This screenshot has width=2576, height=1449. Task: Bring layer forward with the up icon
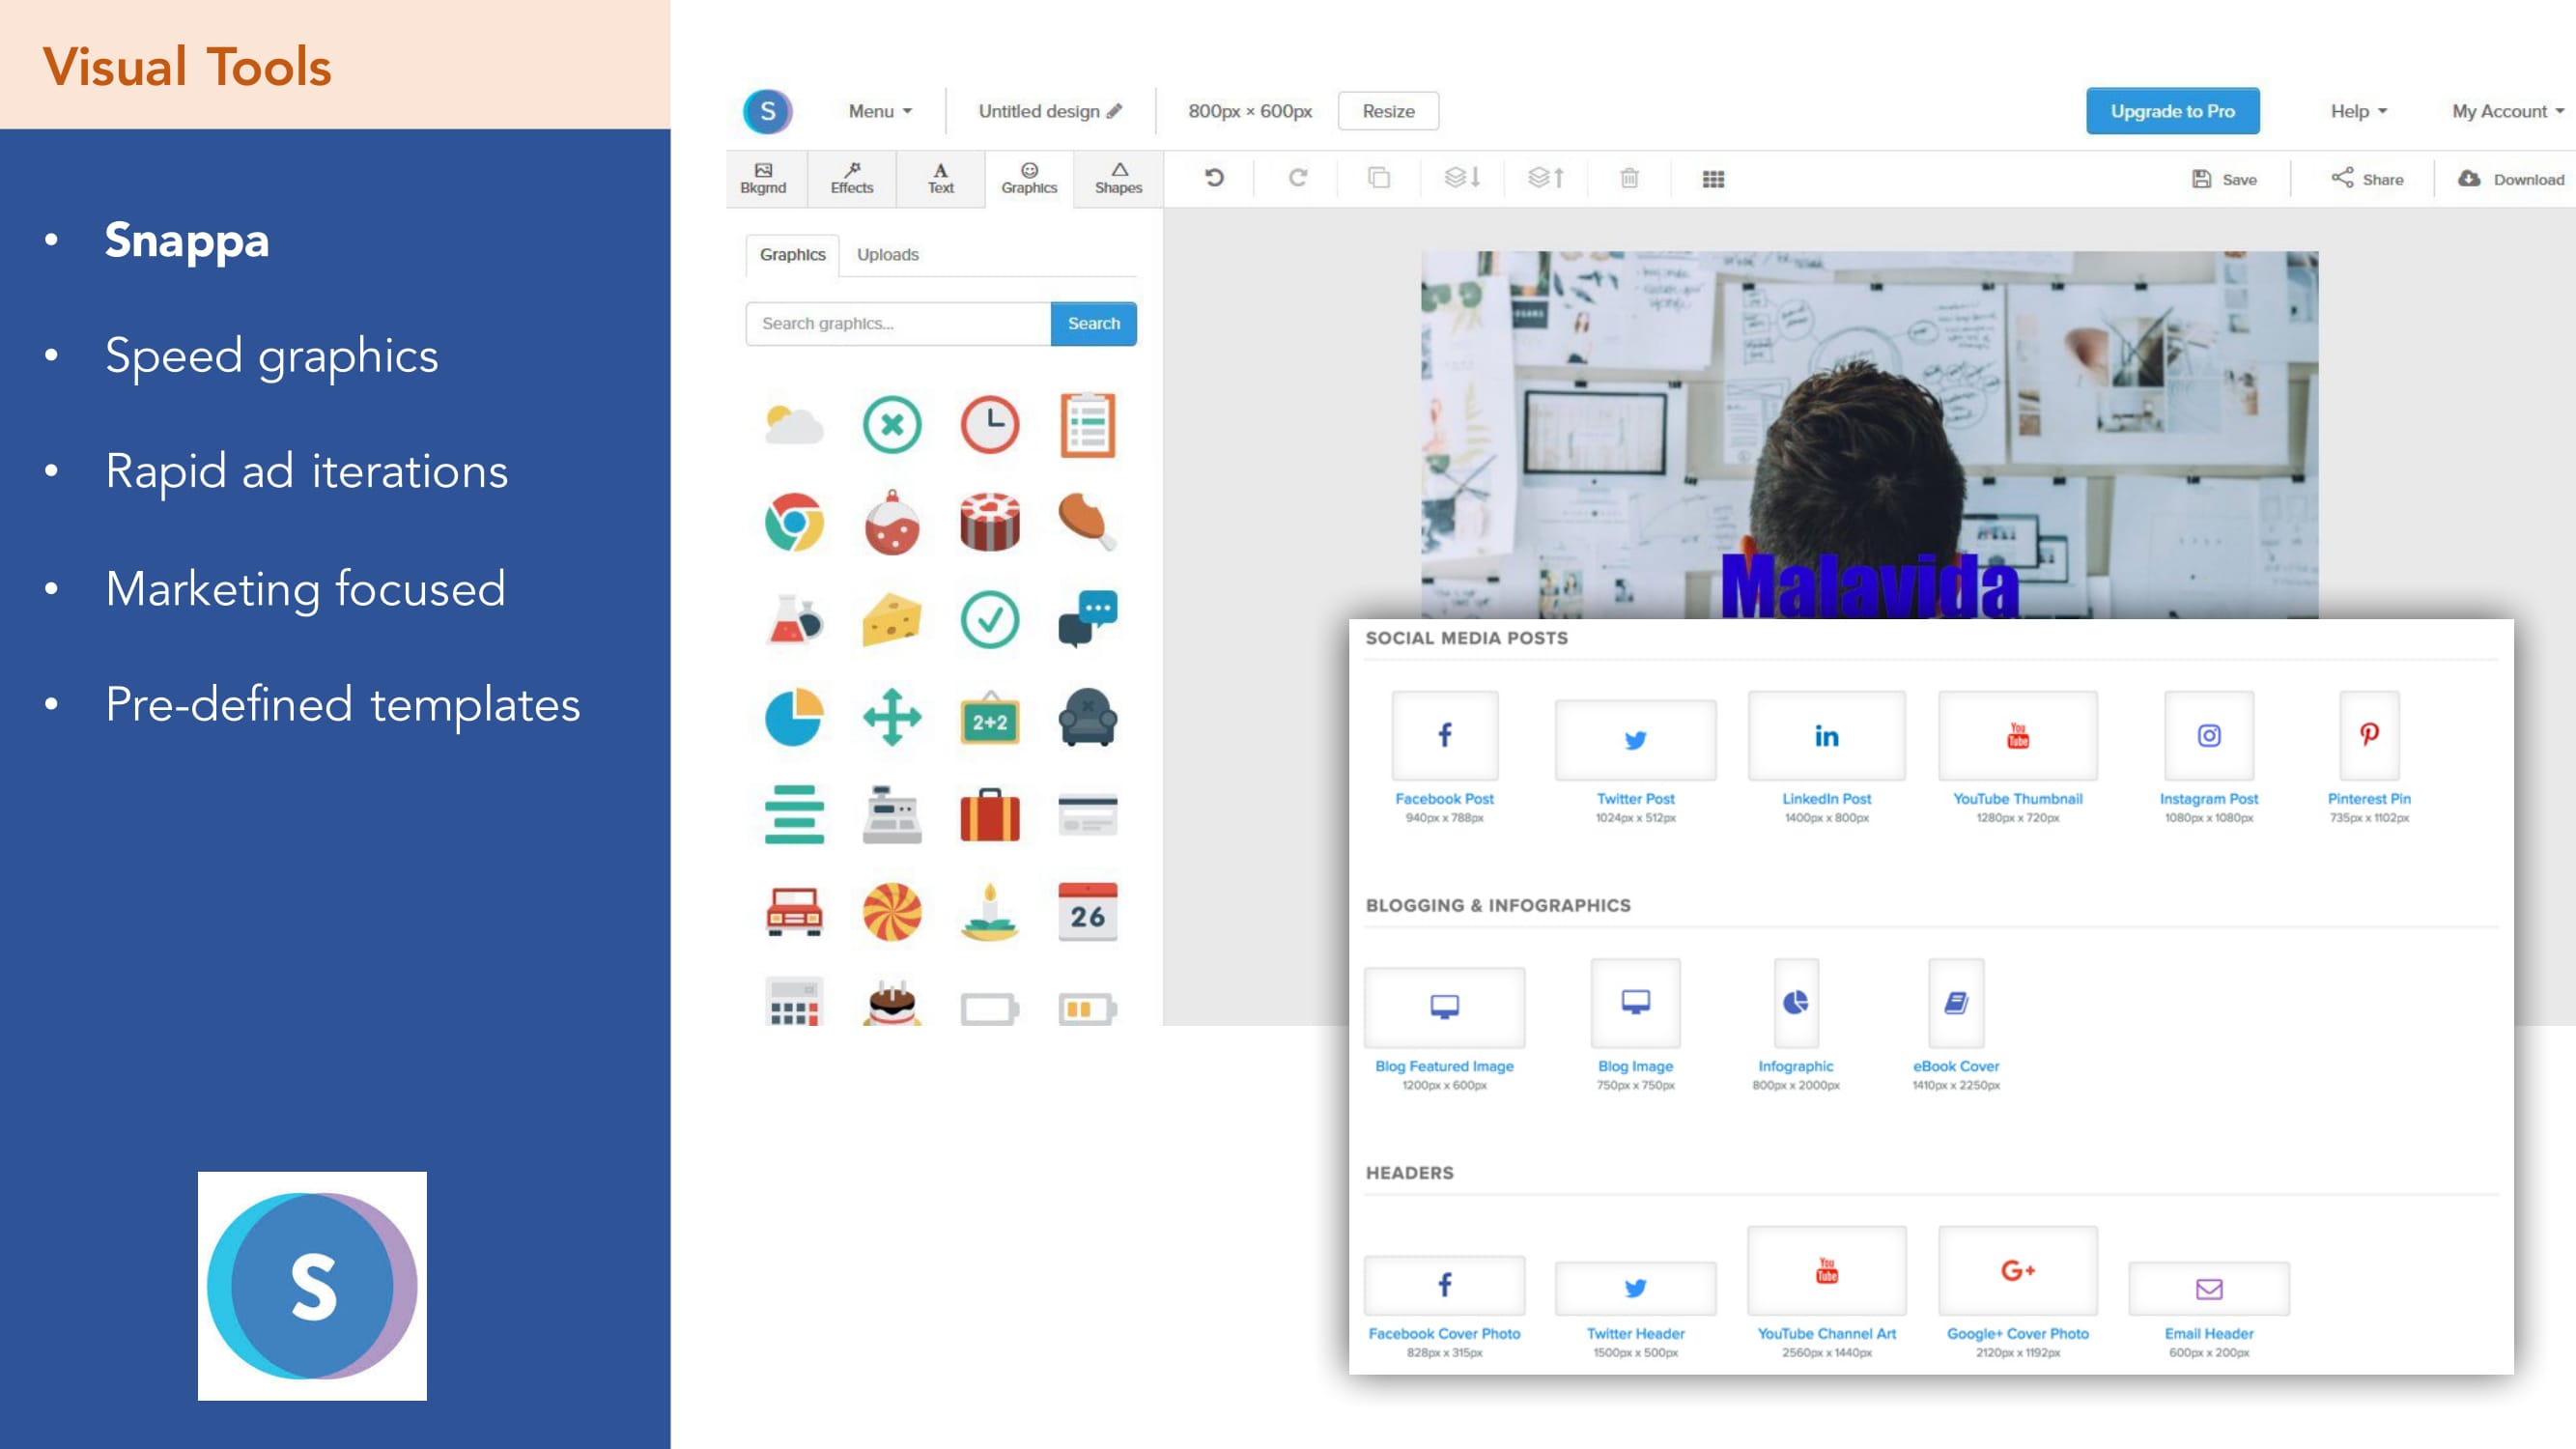tap(1546, 178)
